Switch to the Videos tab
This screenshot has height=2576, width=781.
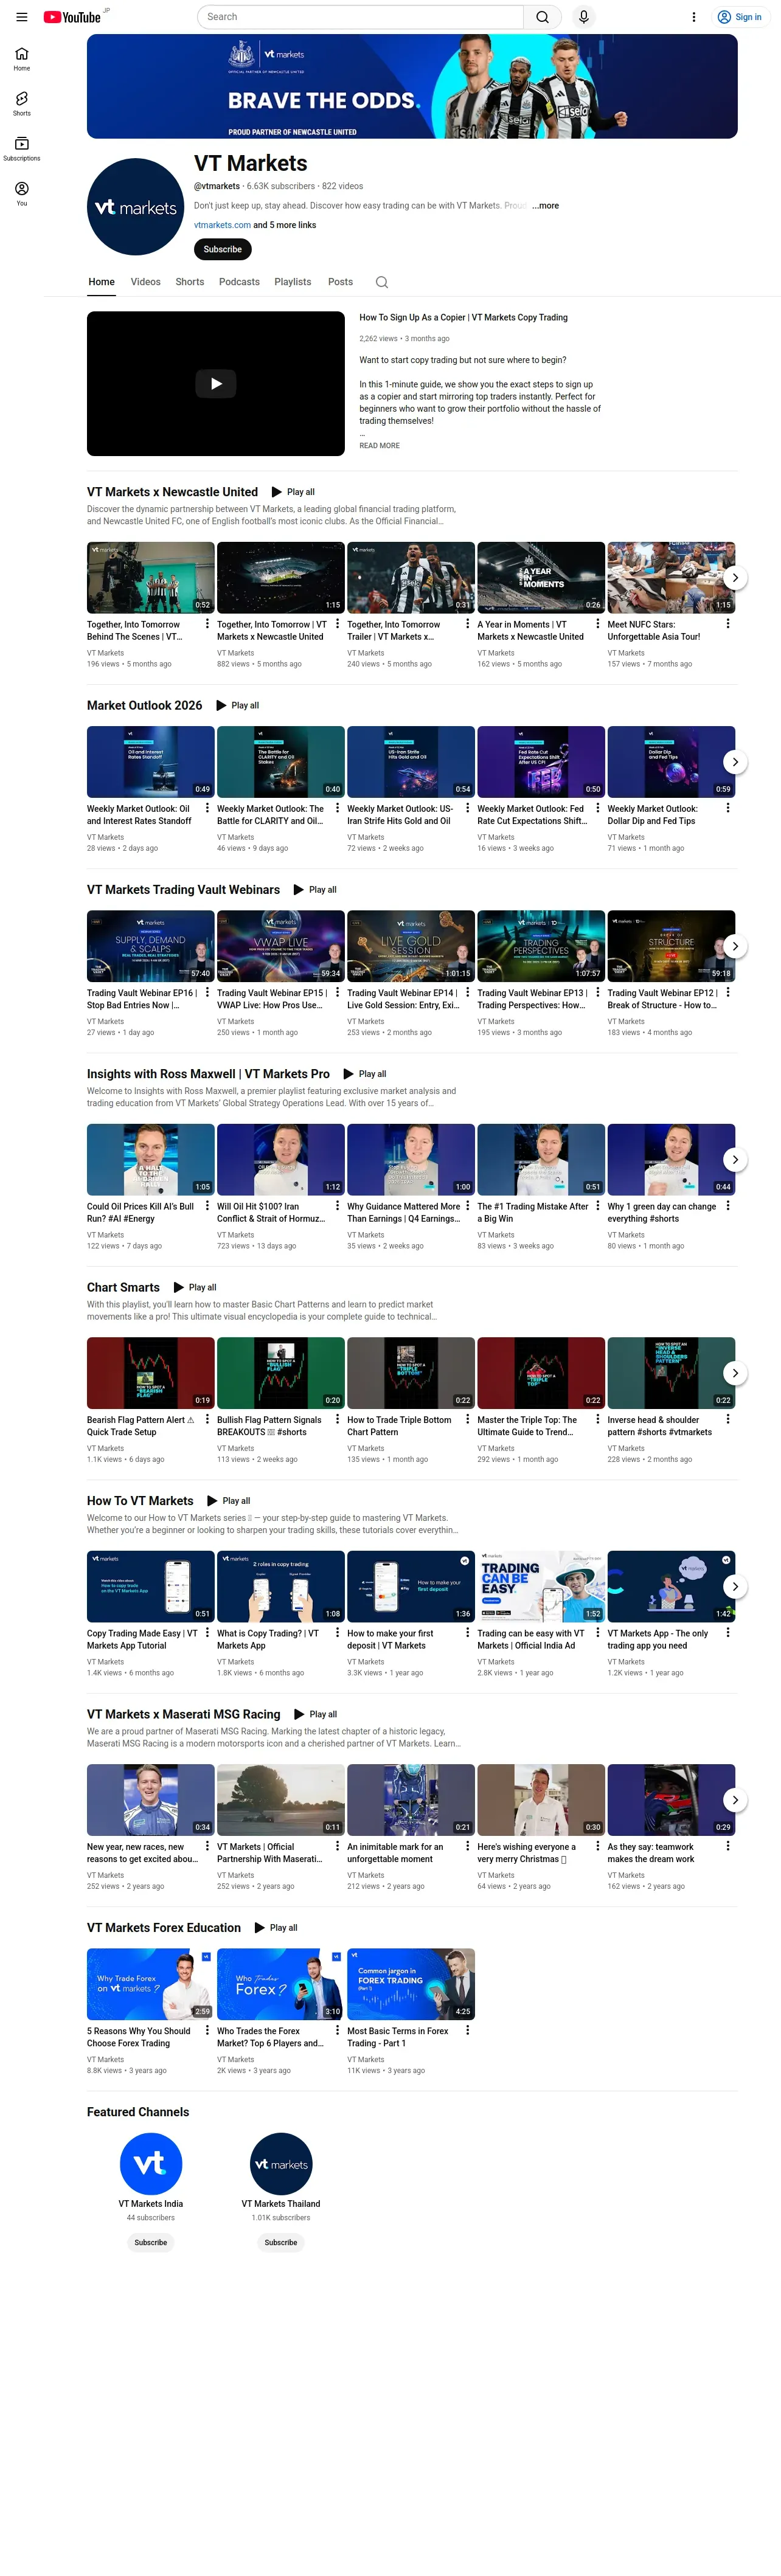tap(146, 282)
